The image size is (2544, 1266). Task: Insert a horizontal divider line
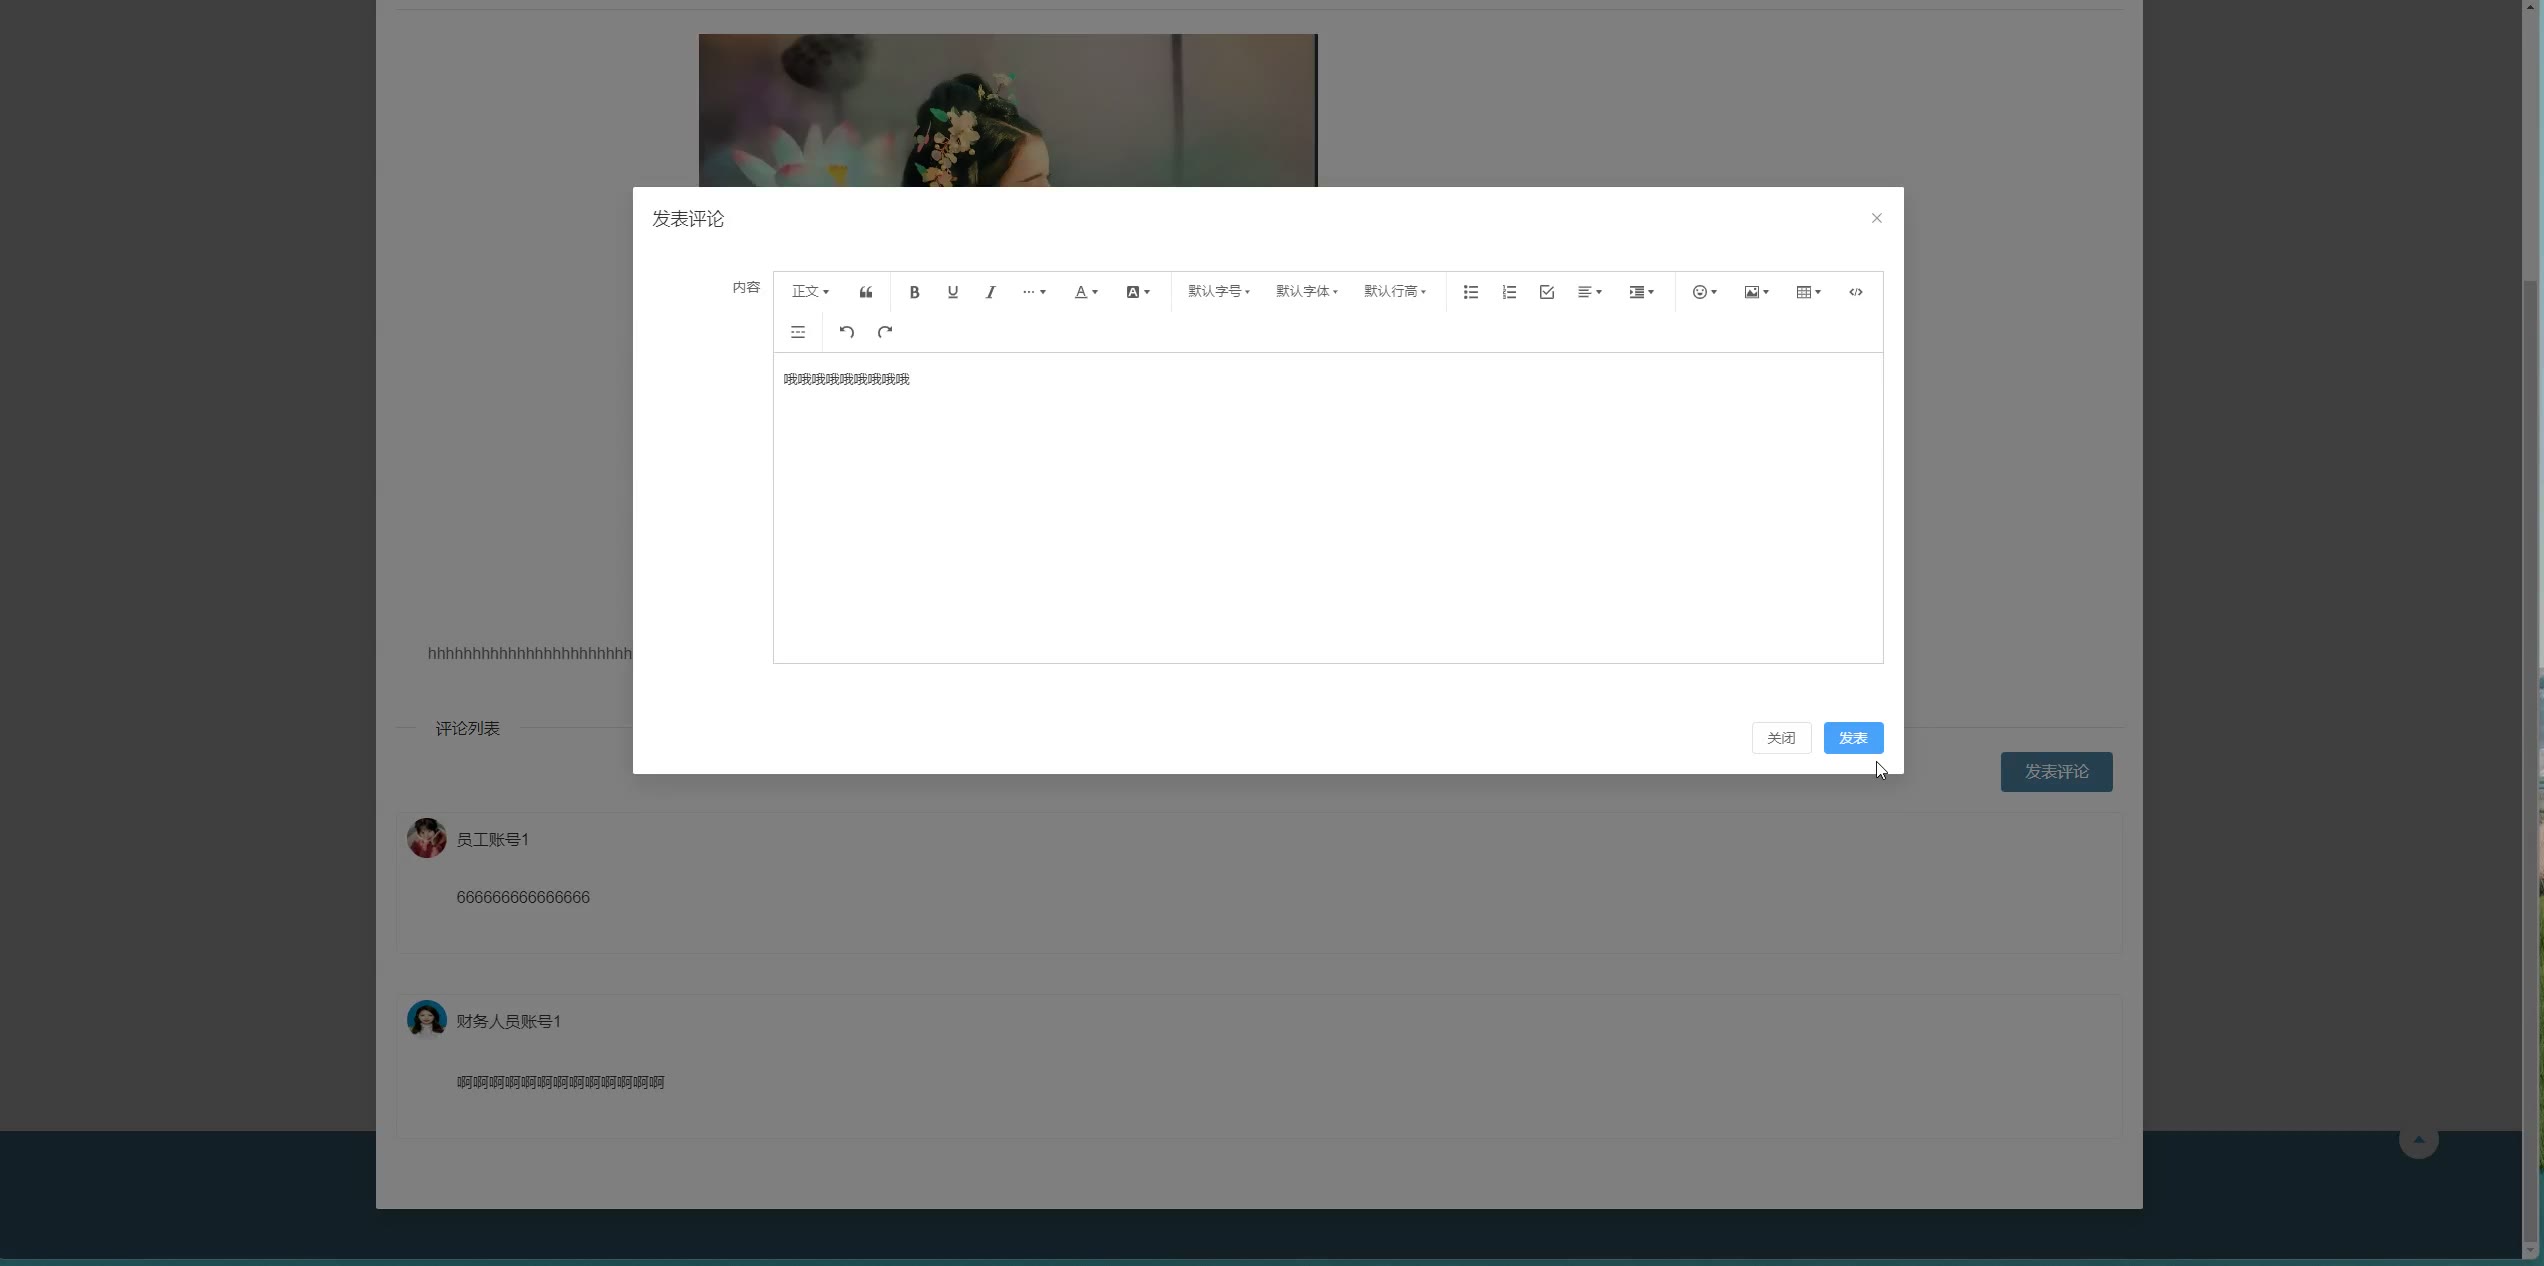798,332
